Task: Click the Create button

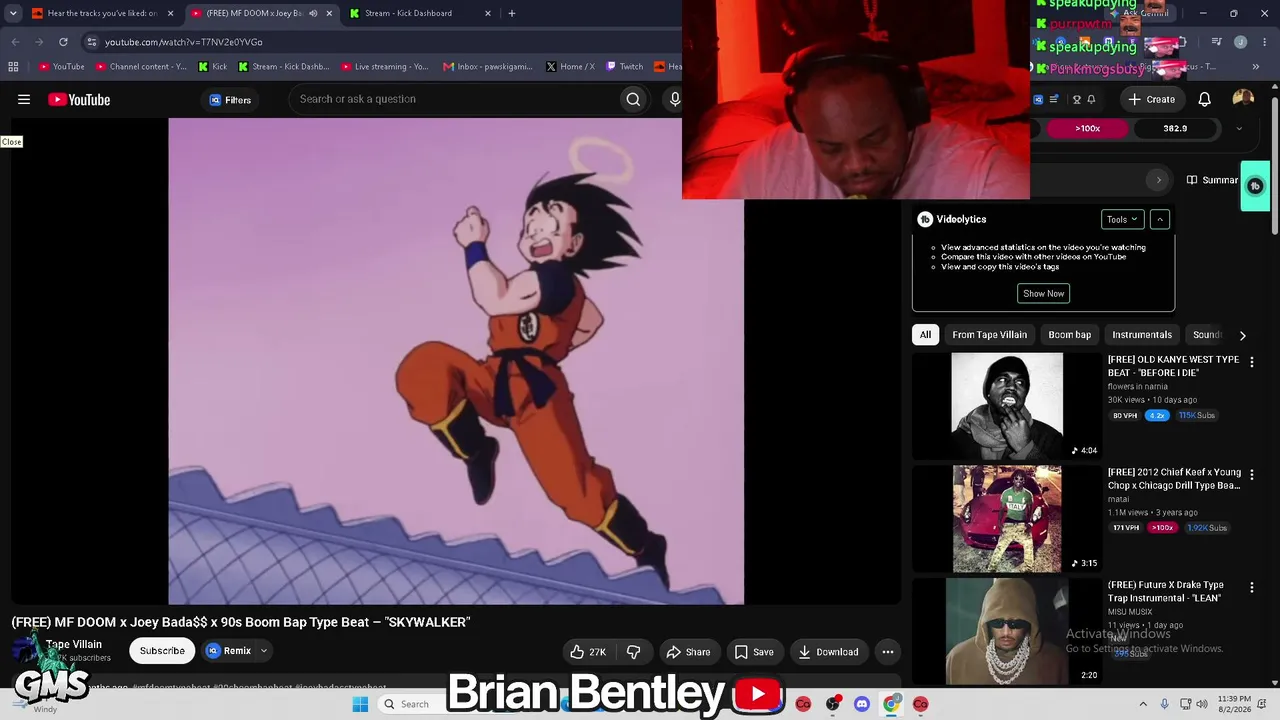Action: pyautogui.click(x=1152, y=99)
